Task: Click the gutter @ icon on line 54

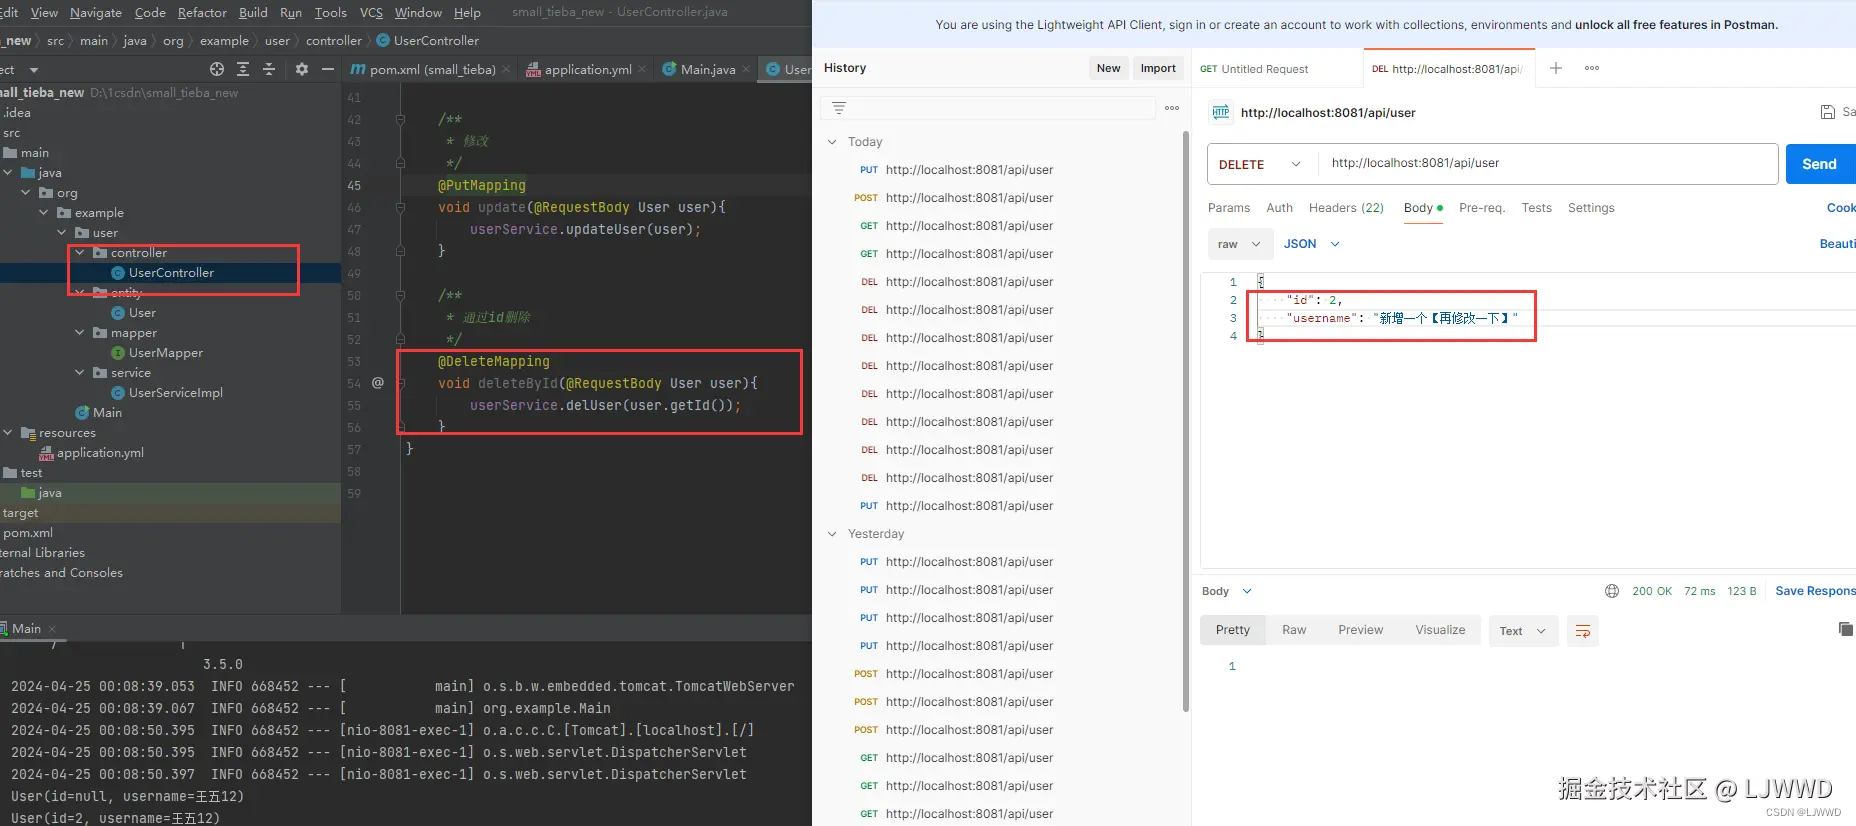Action: (378, 383)
